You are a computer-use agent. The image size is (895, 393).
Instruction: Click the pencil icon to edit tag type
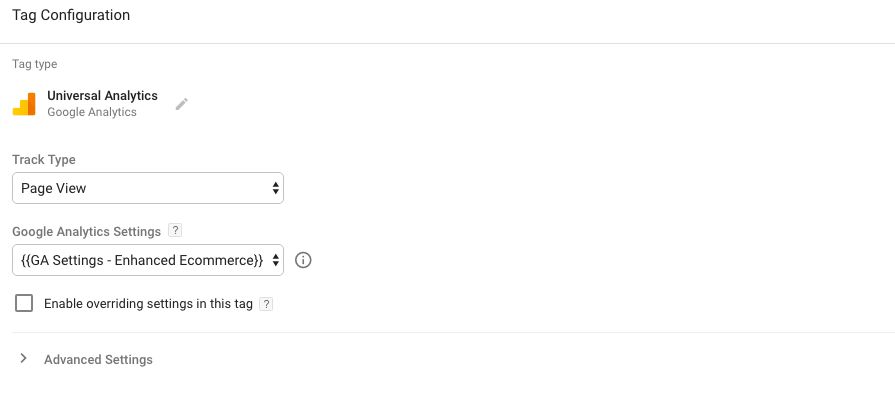(x=182, y=104)
